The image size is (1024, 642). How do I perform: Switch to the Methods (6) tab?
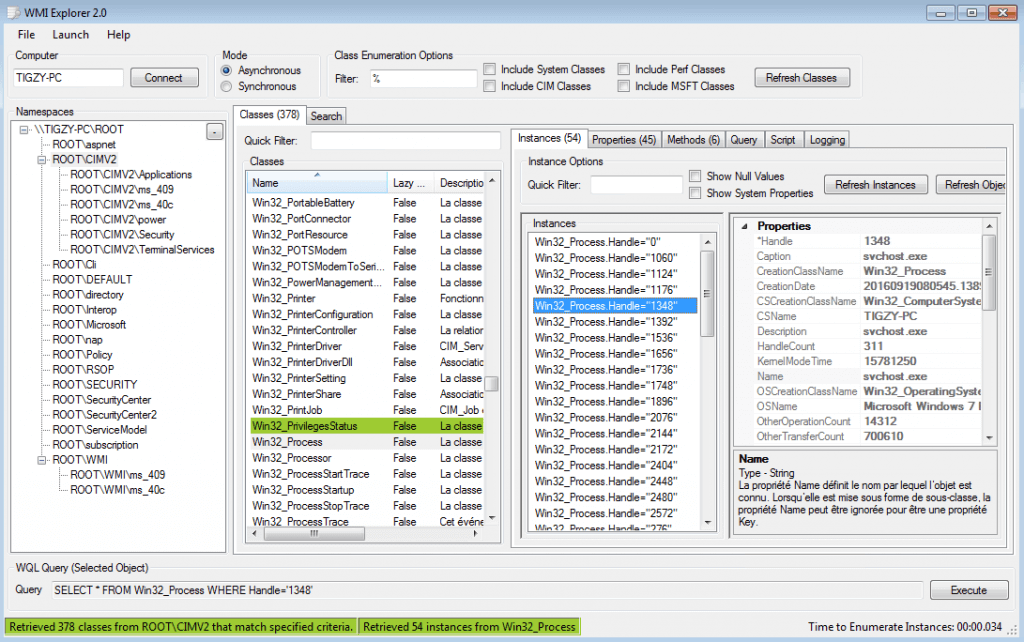pos(693,139)
